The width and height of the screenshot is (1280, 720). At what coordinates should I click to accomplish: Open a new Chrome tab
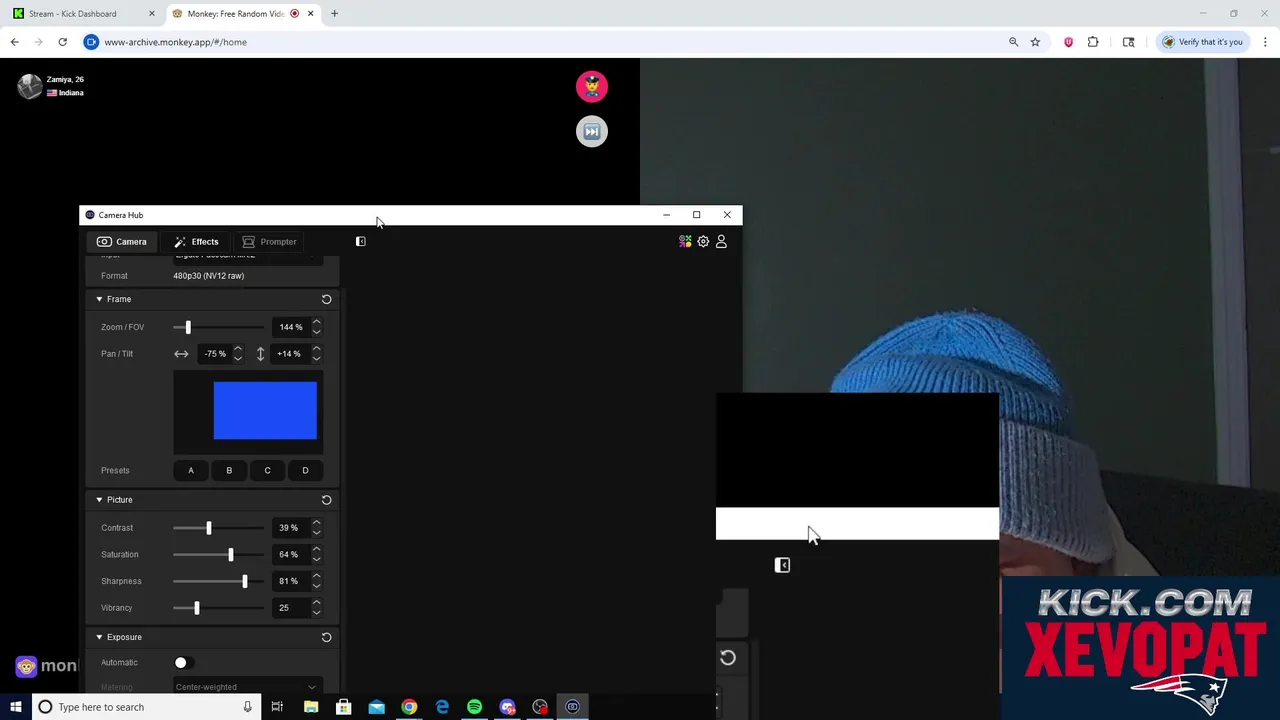[x=334, y=14]
